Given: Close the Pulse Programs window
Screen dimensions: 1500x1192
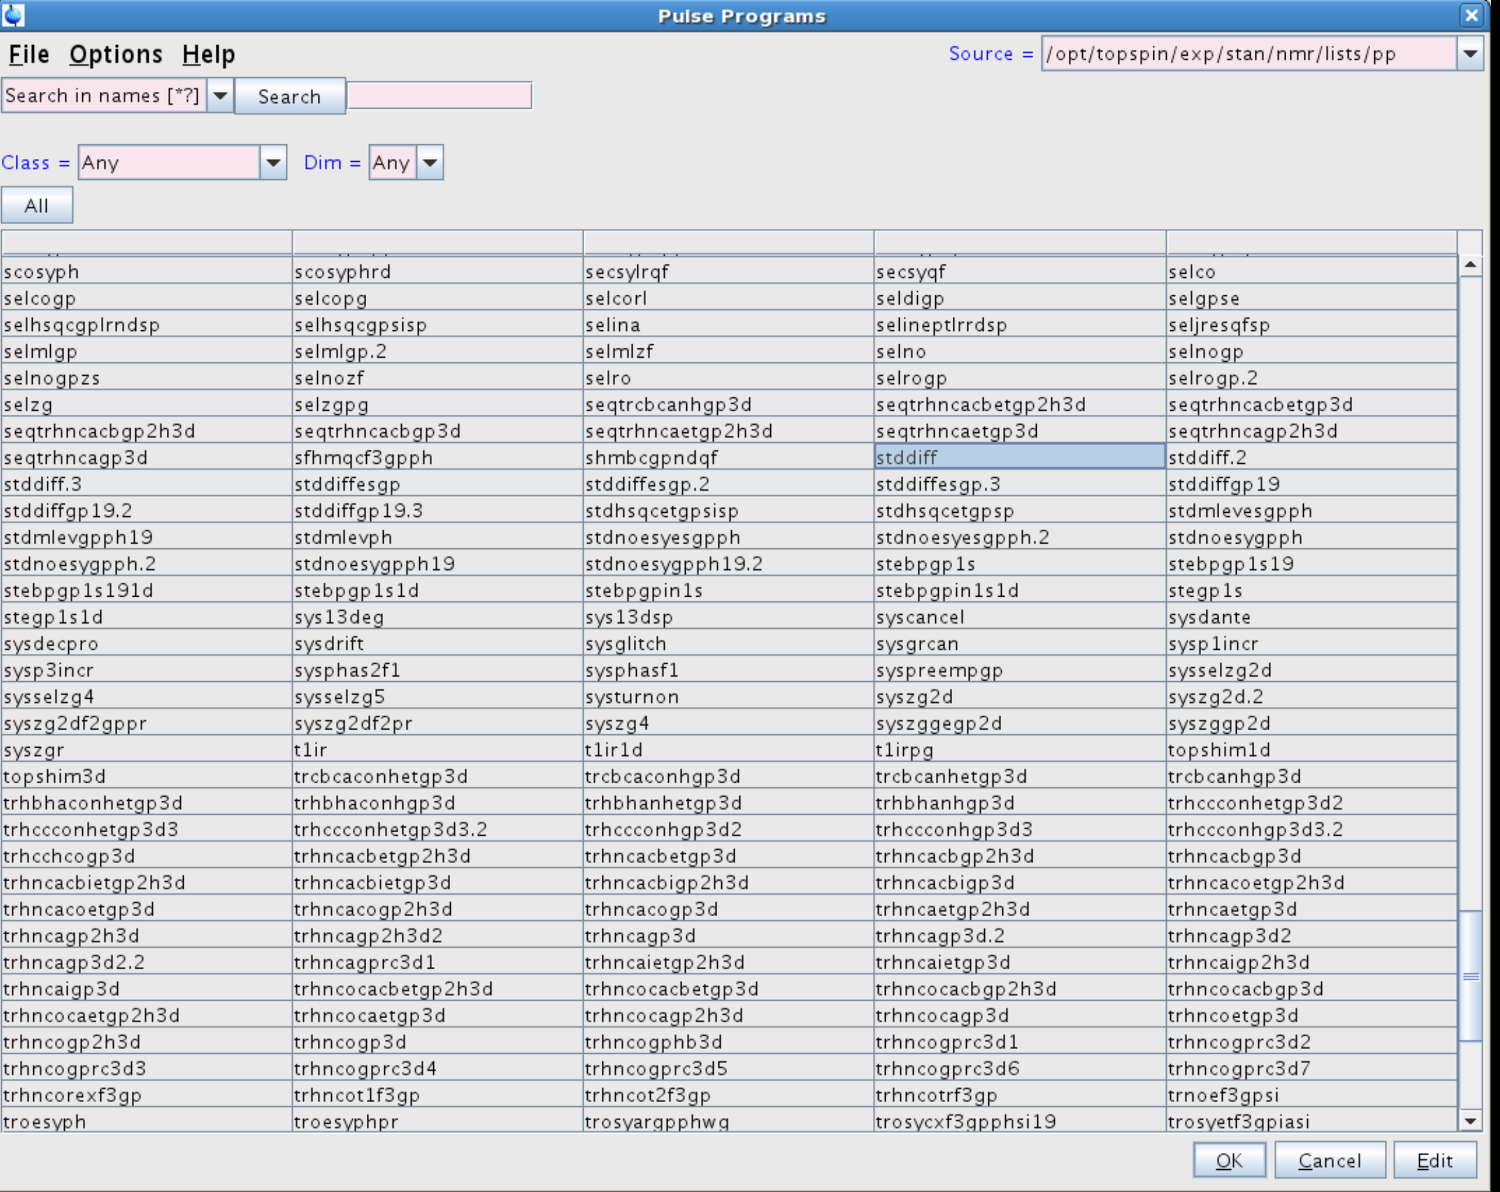Looking at the screenshot, I should [1471, 15].
